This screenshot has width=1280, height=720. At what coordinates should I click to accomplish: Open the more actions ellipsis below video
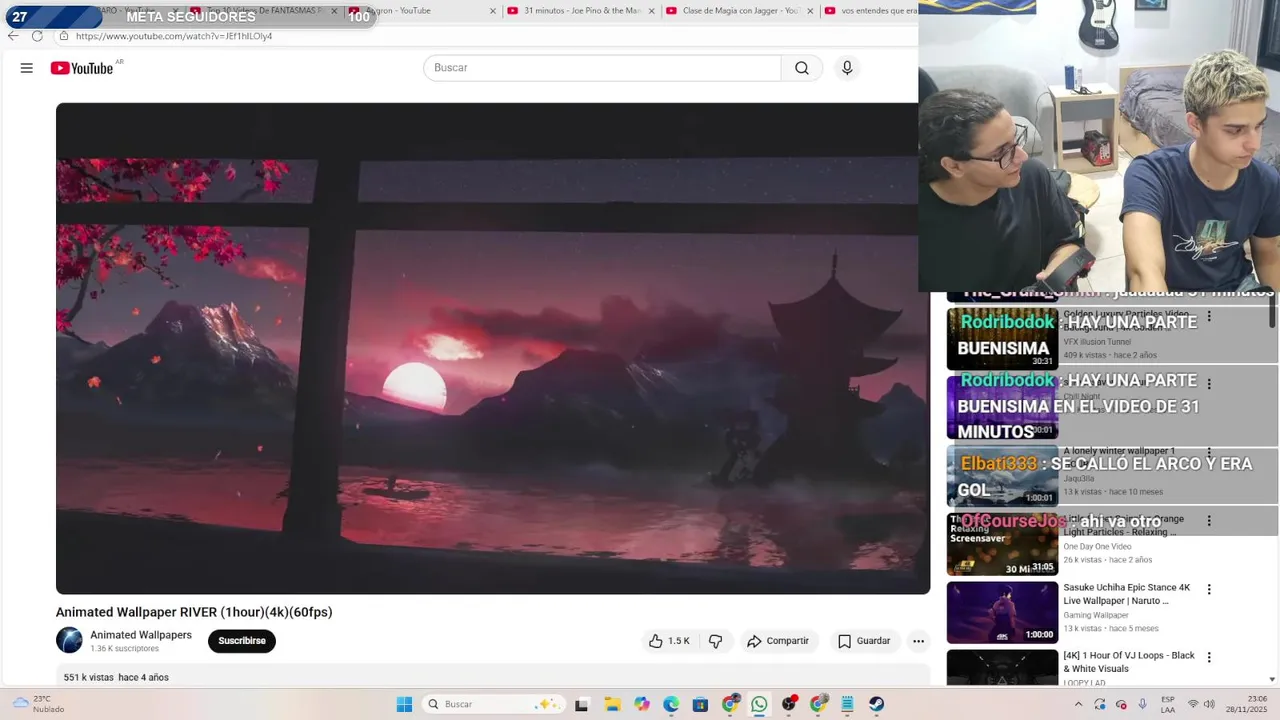(x=918, y=641)
